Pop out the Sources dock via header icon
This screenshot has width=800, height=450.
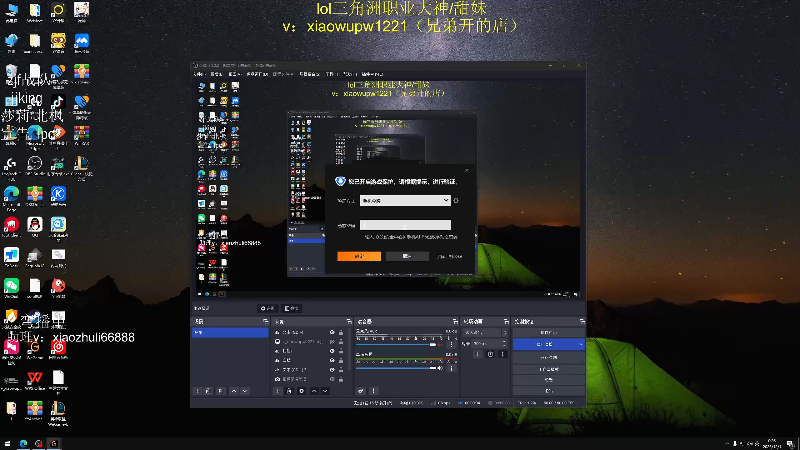pyautogui.click(x=349, y=321)
